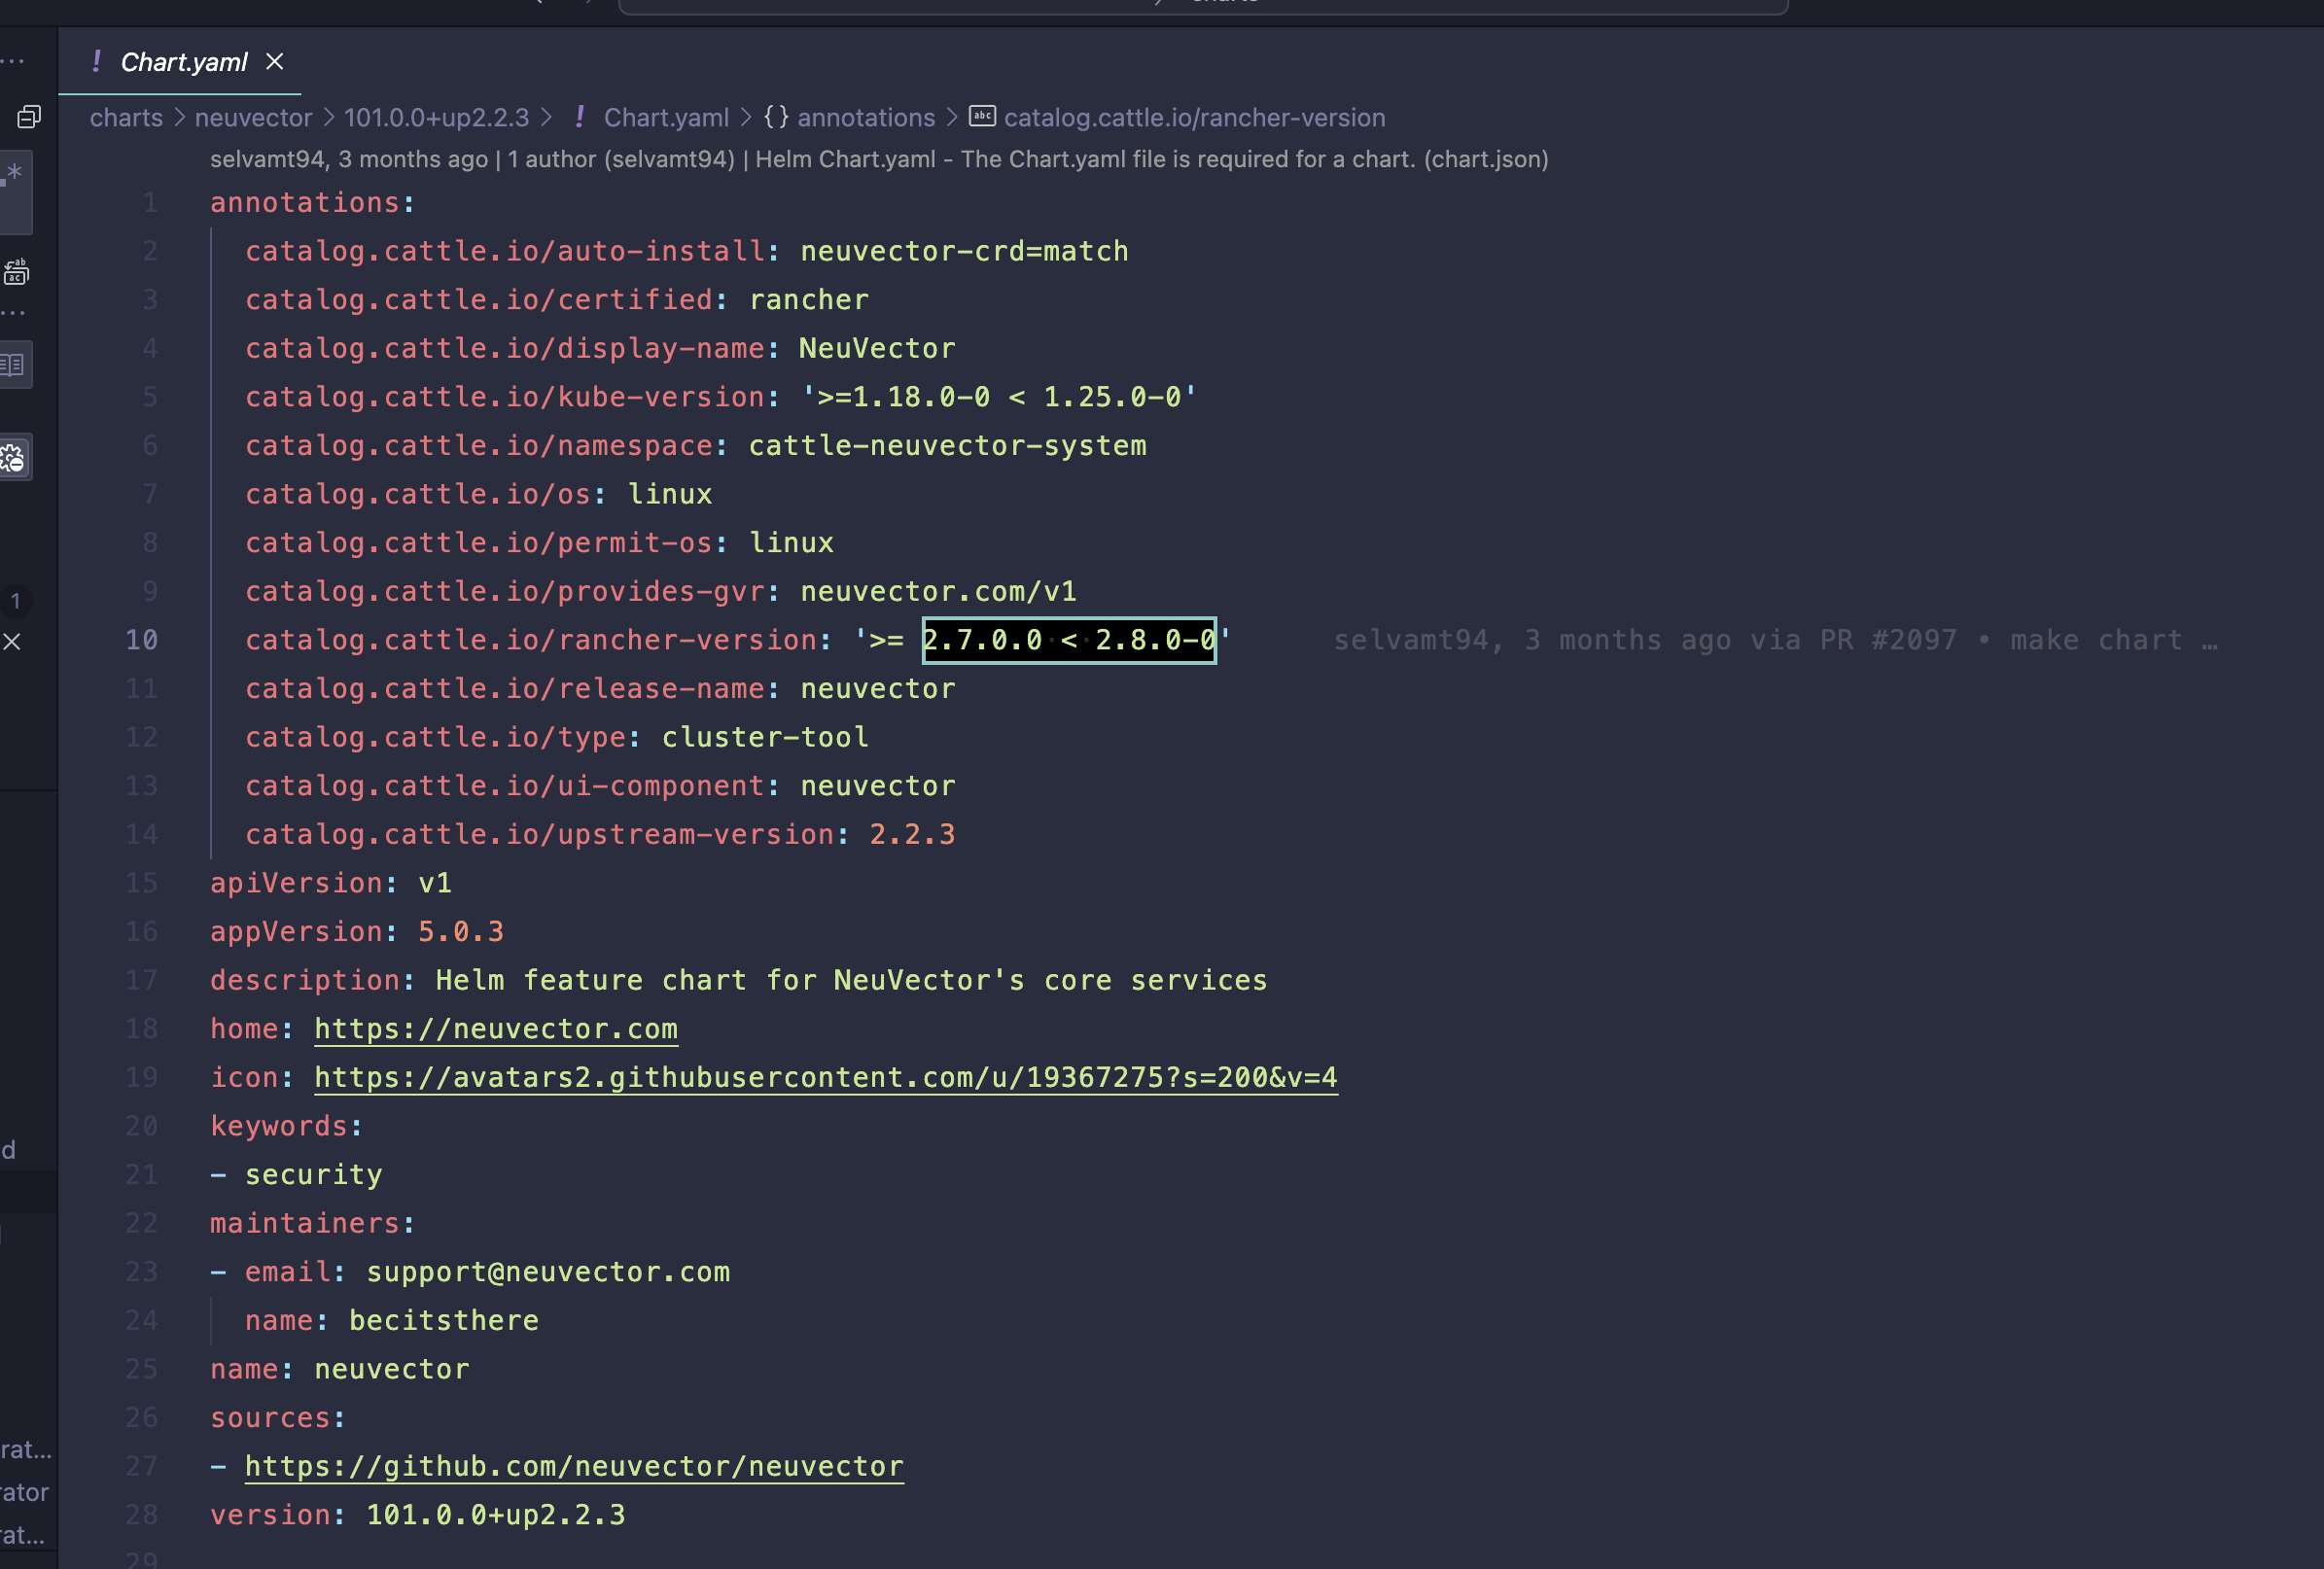Click the abc symbol before rancher-version in breadcrumb
Image resolution: width=2324 pixels, height=1569 pixels.
click(982, 116)
